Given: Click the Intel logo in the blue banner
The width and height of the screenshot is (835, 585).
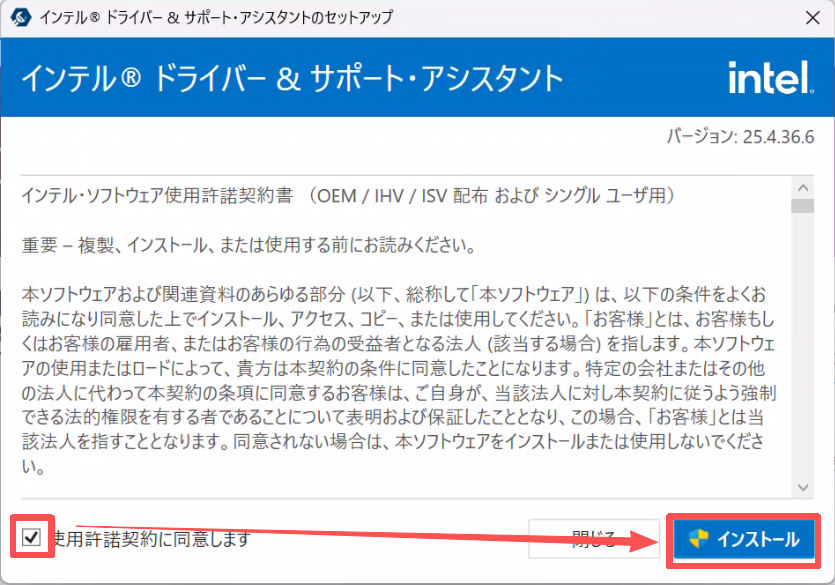Looking at the screenshot, I should point(771,78).
